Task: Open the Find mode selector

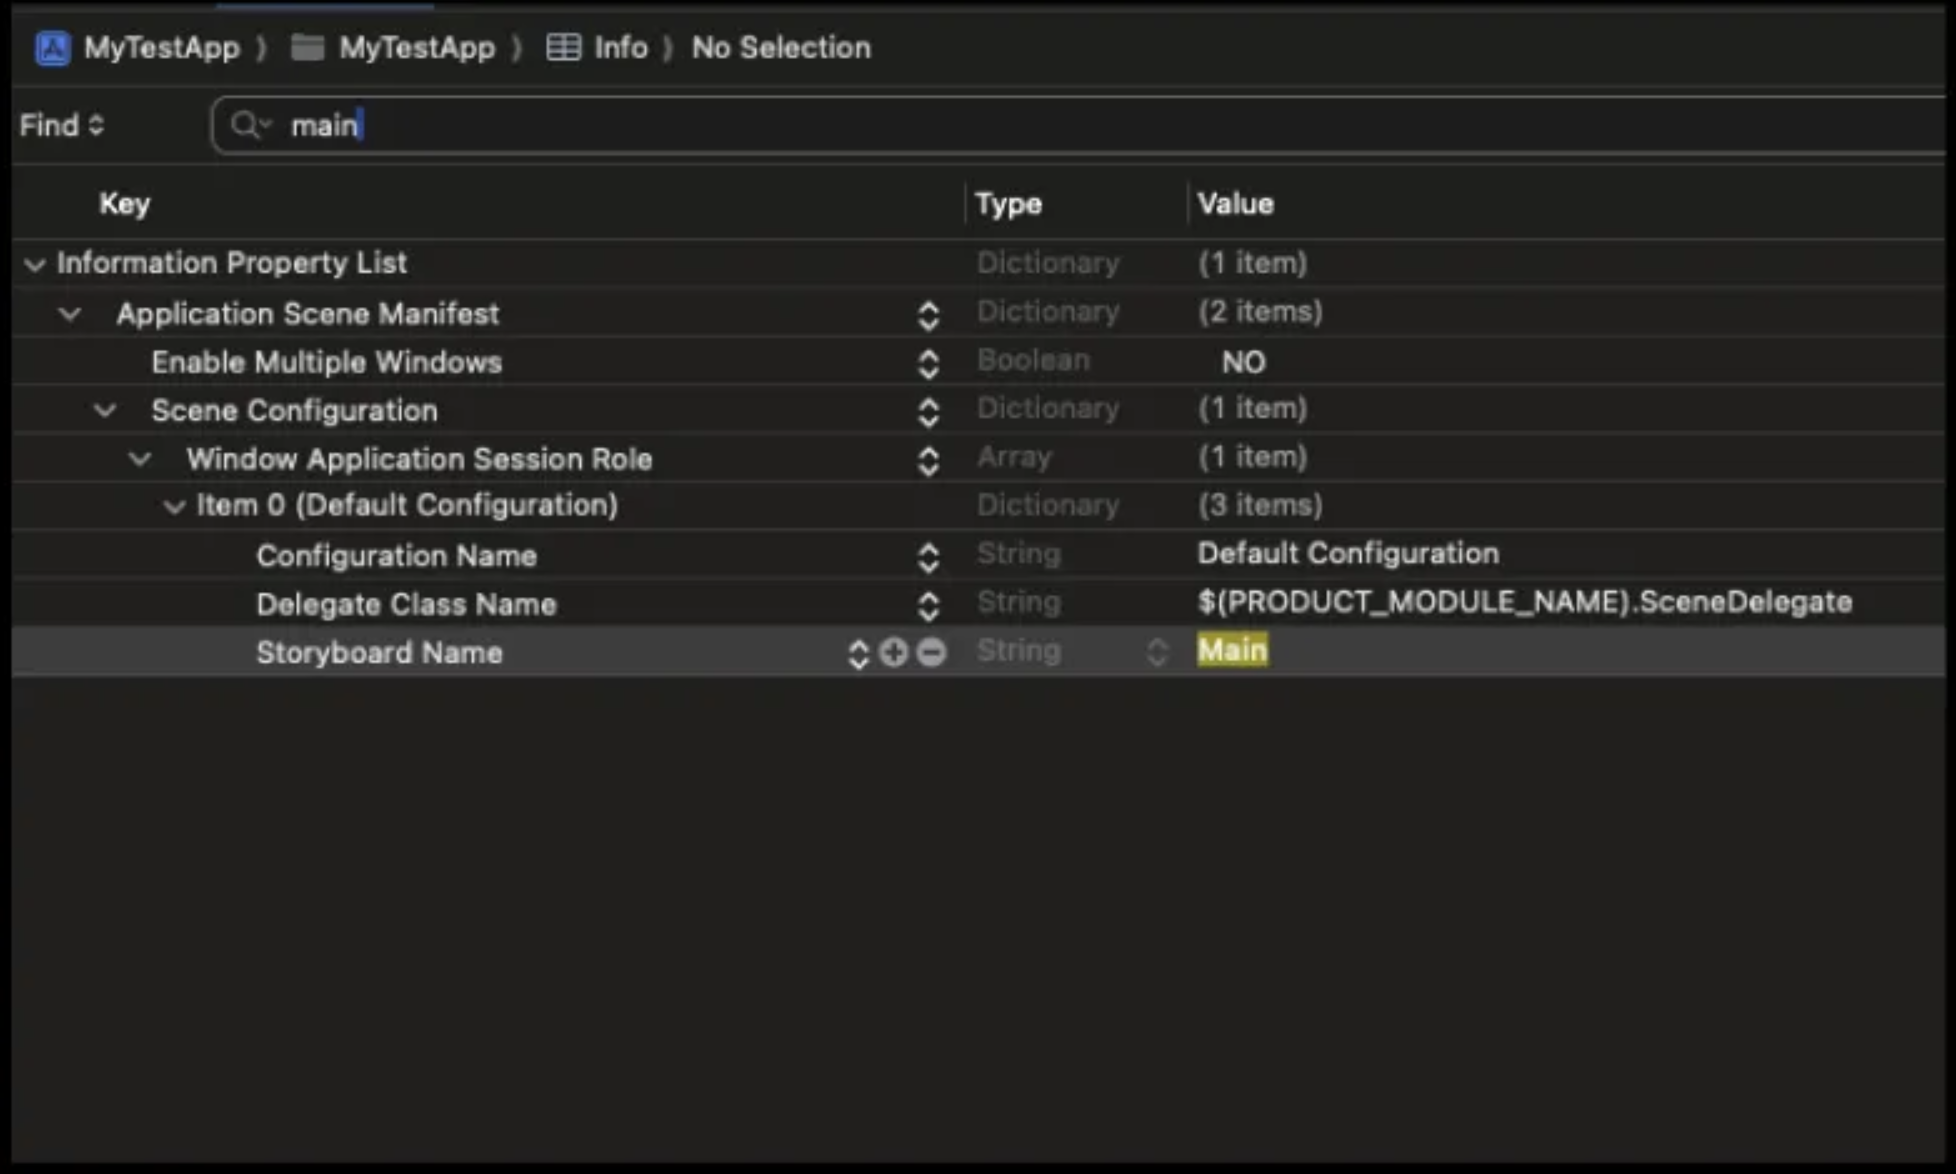Action: (62, 125)
